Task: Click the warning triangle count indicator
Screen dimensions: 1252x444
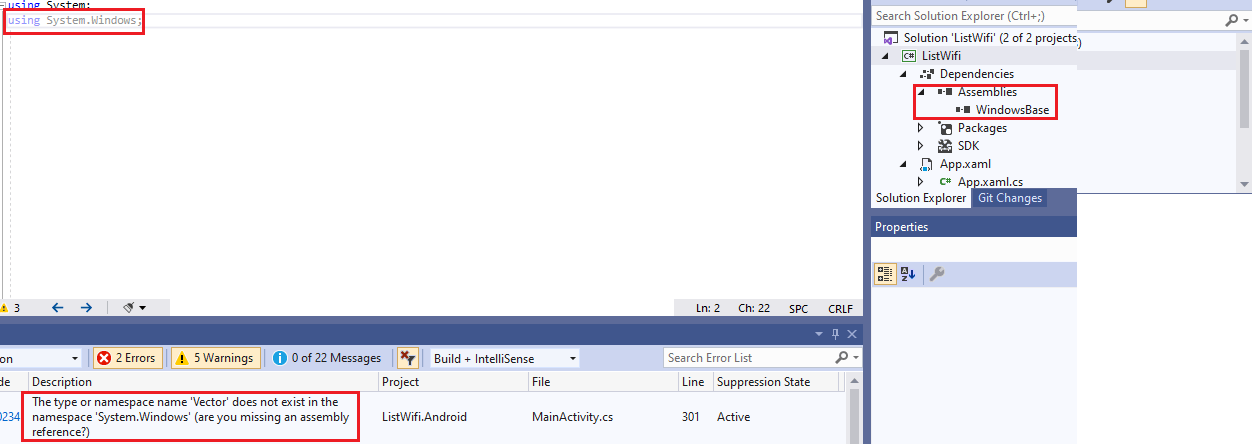Action: tap(10, 308)
